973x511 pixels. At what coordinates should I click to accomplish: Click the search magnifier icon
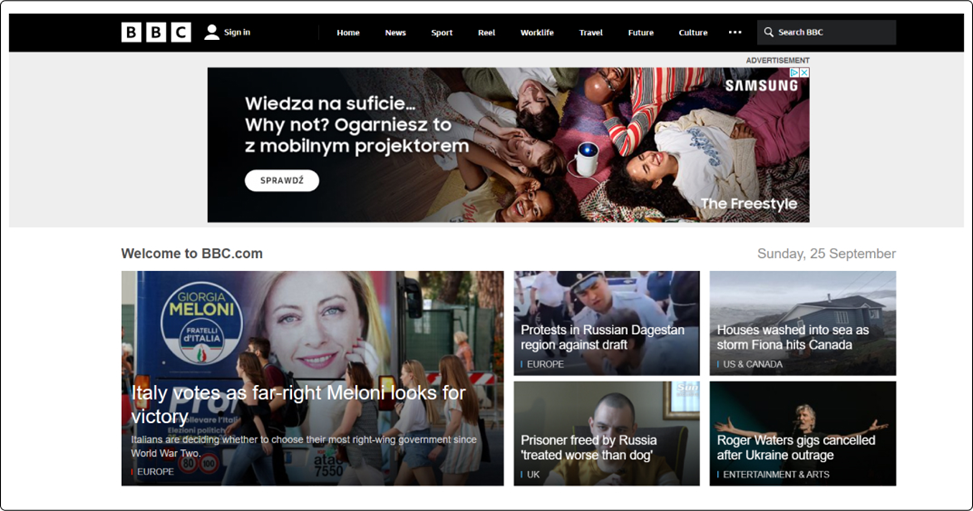(x=768, y=32)
